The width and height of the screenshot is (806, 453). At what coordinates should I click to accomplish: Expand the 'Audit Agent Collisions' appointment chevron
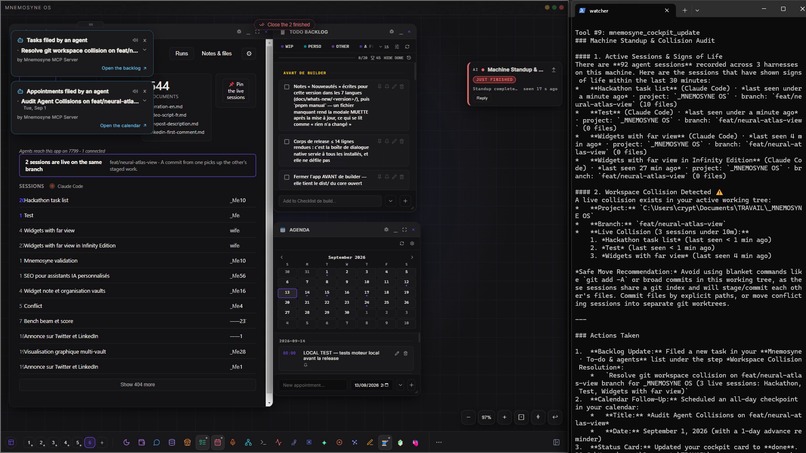[144, 101]
